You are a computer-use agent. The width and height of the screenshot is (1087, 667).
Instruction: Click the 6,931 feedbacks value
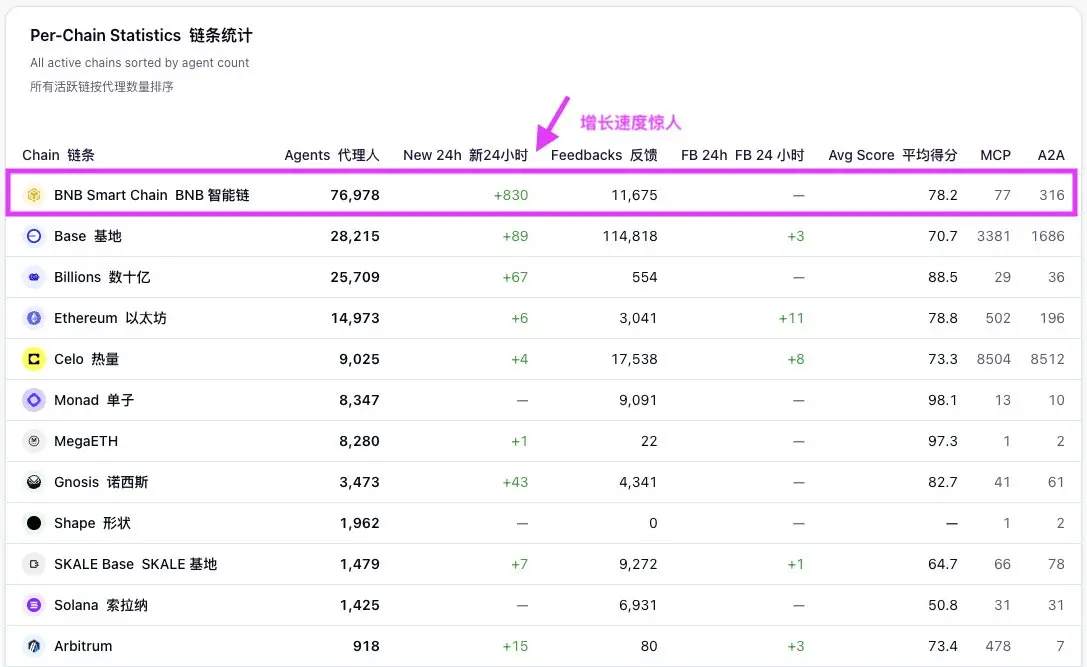point(638,605)
